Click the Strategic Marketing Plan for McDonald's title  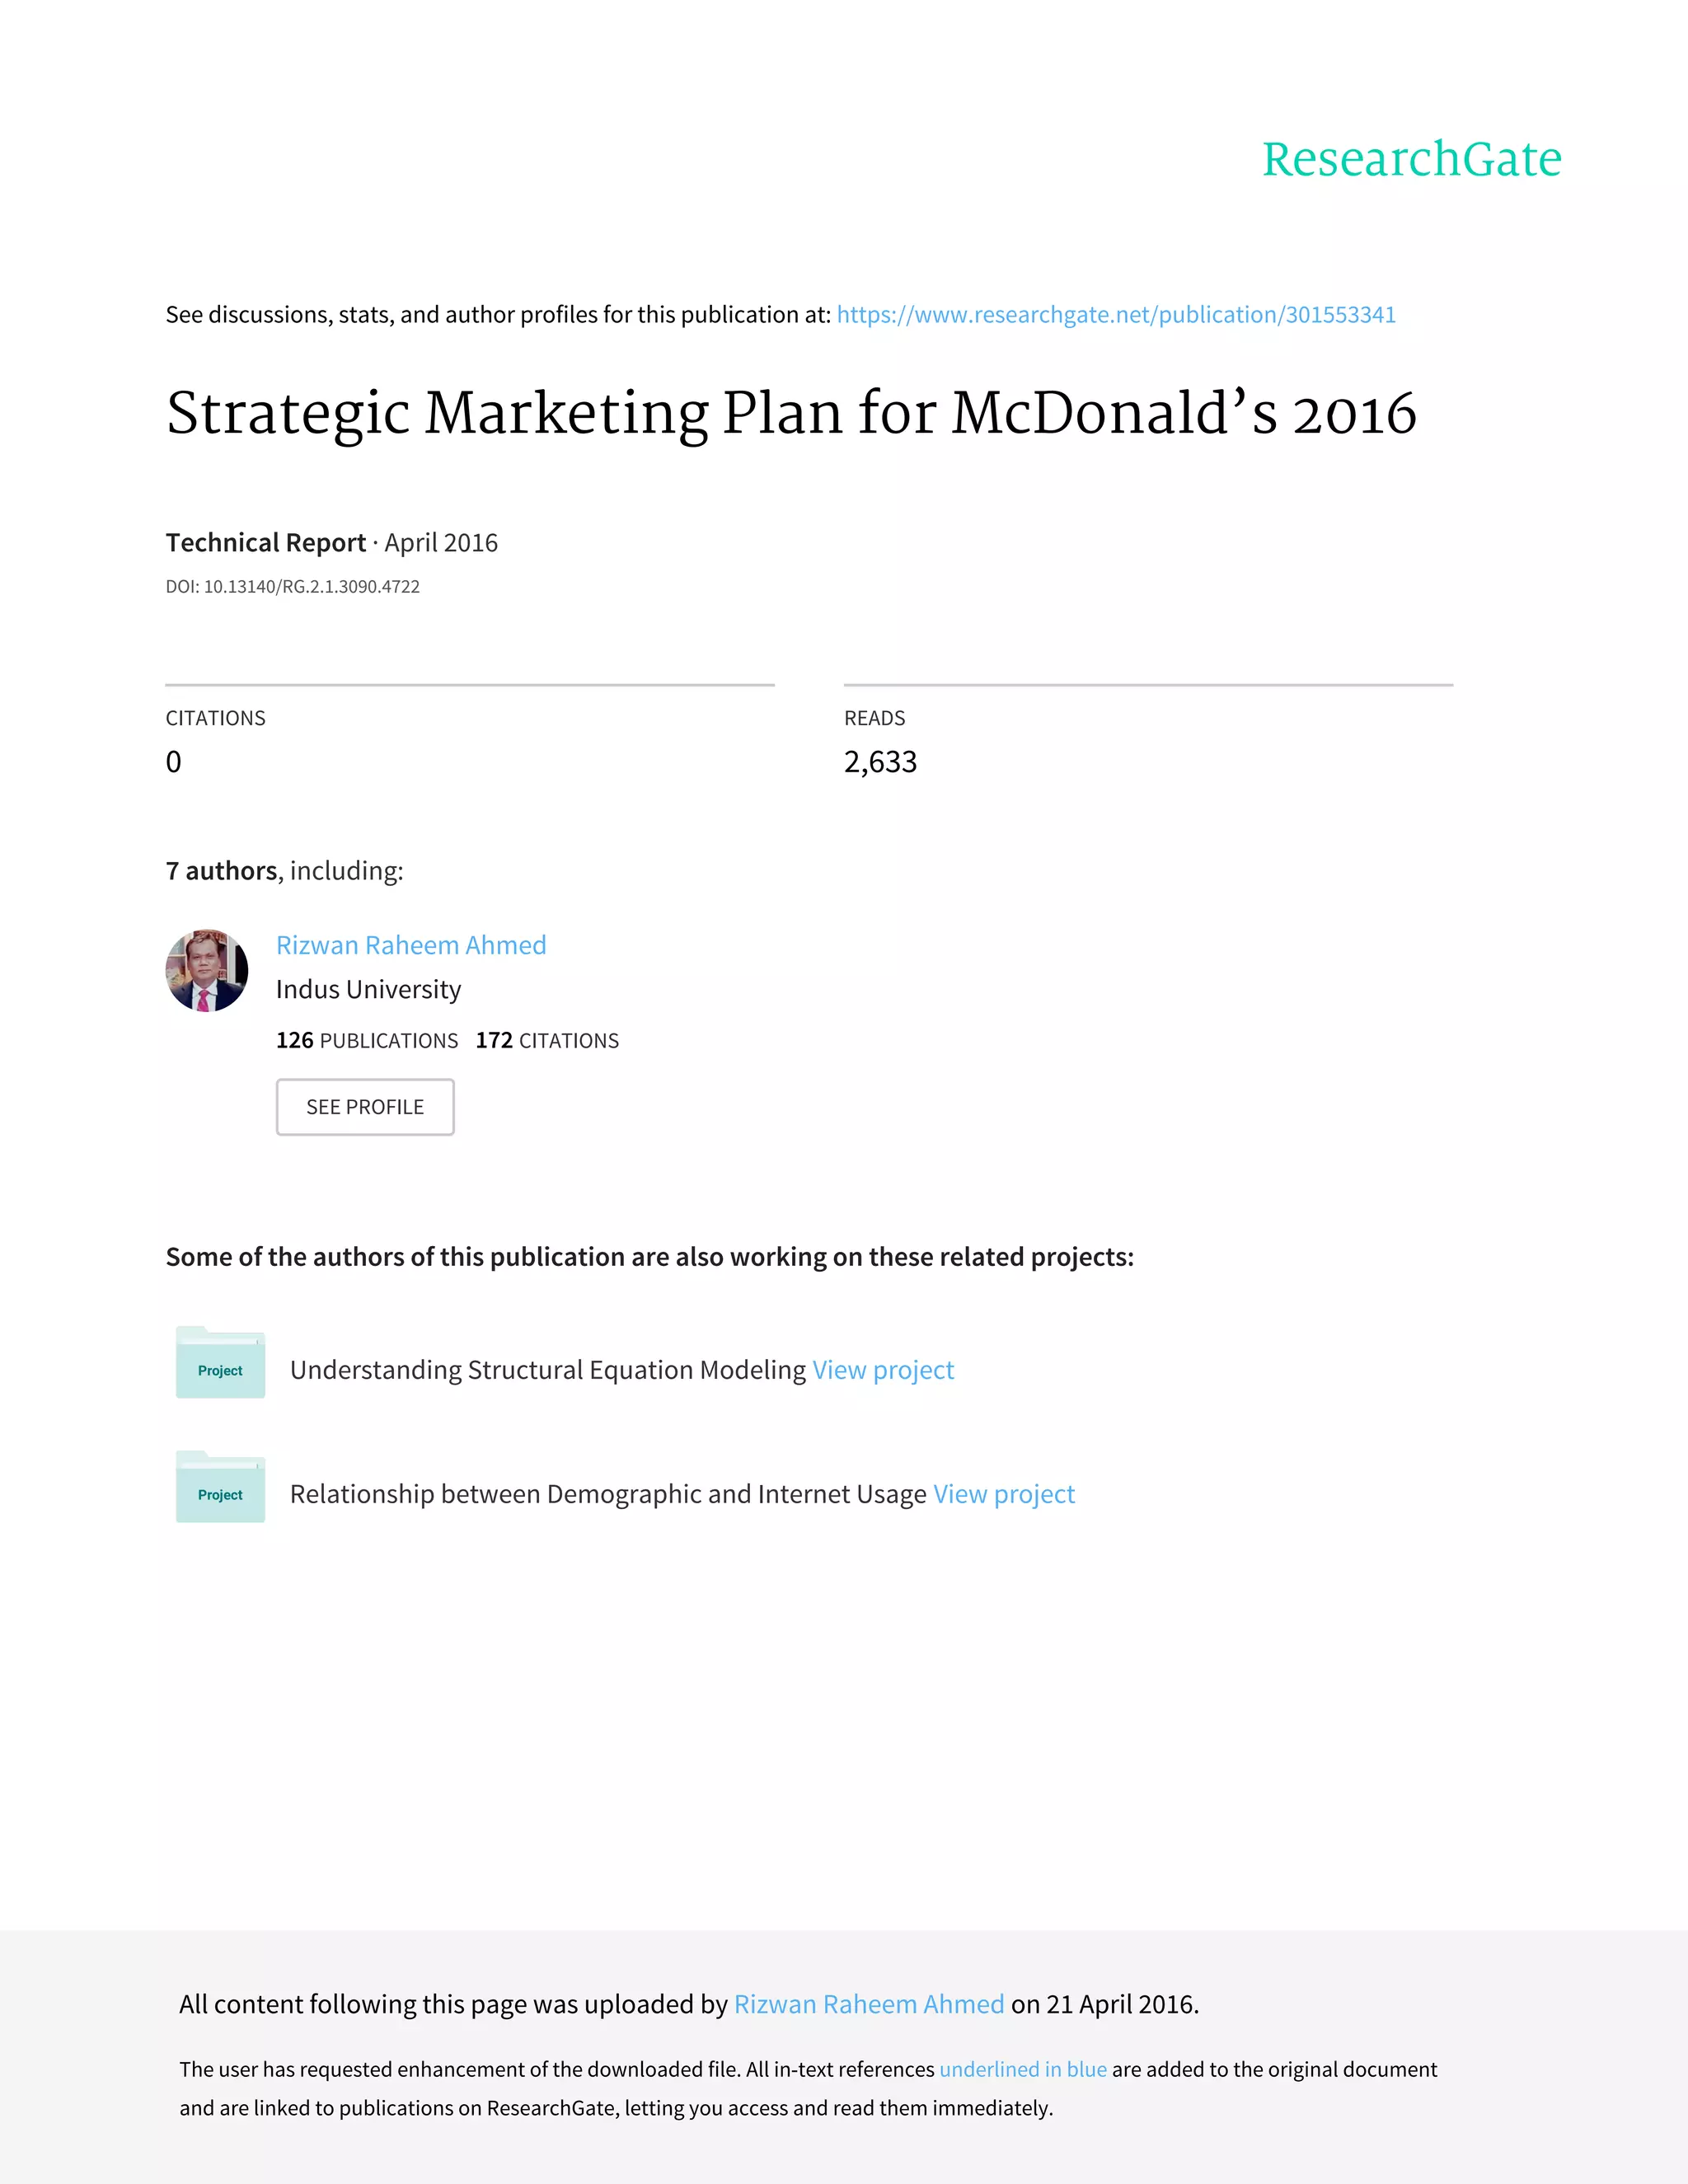pyautogui.click(x=790, y=413)
